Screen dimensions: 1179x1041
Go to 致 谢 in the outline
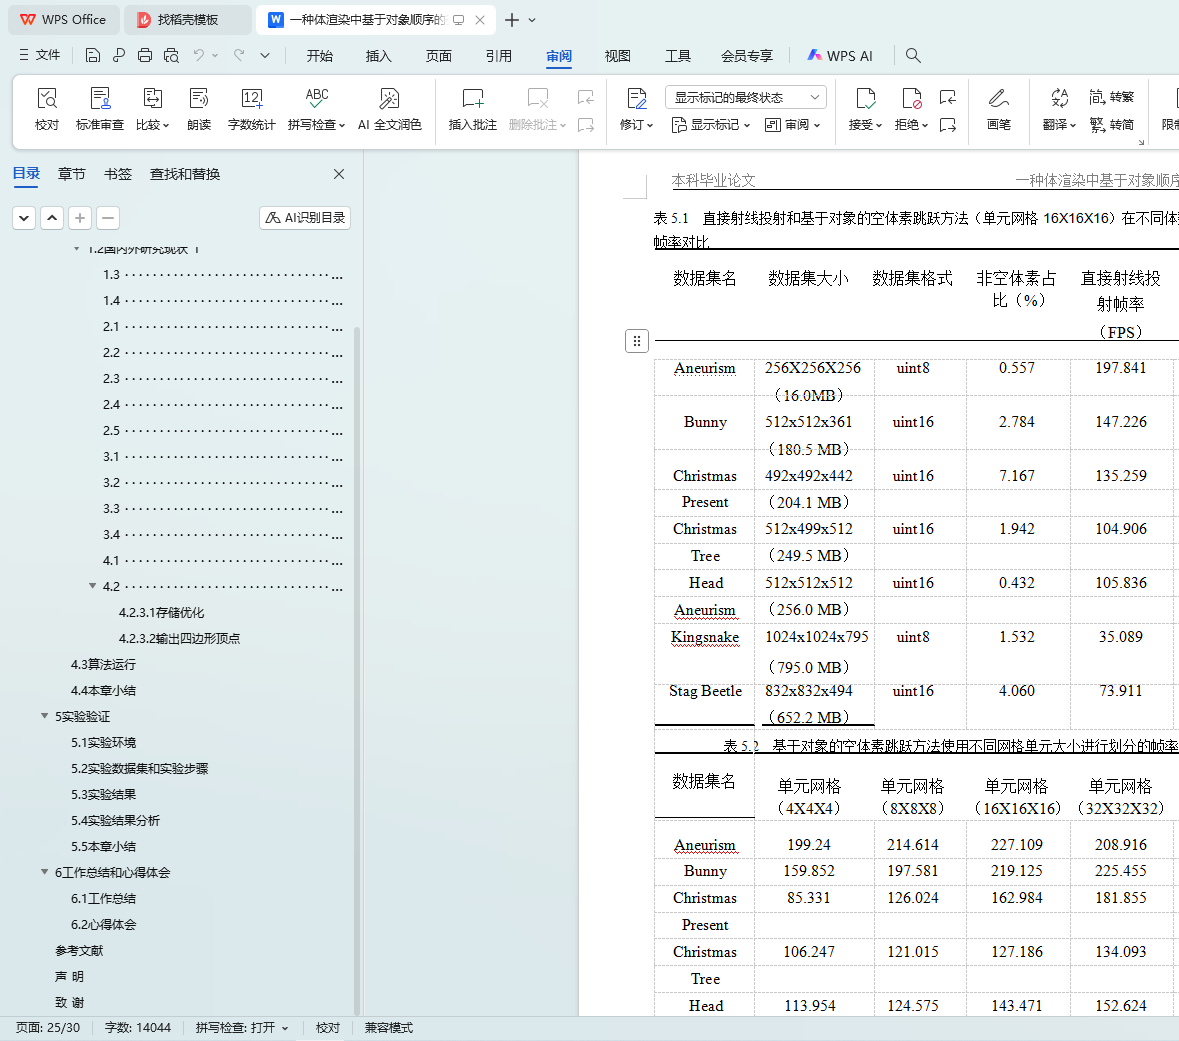[69, 1002]
